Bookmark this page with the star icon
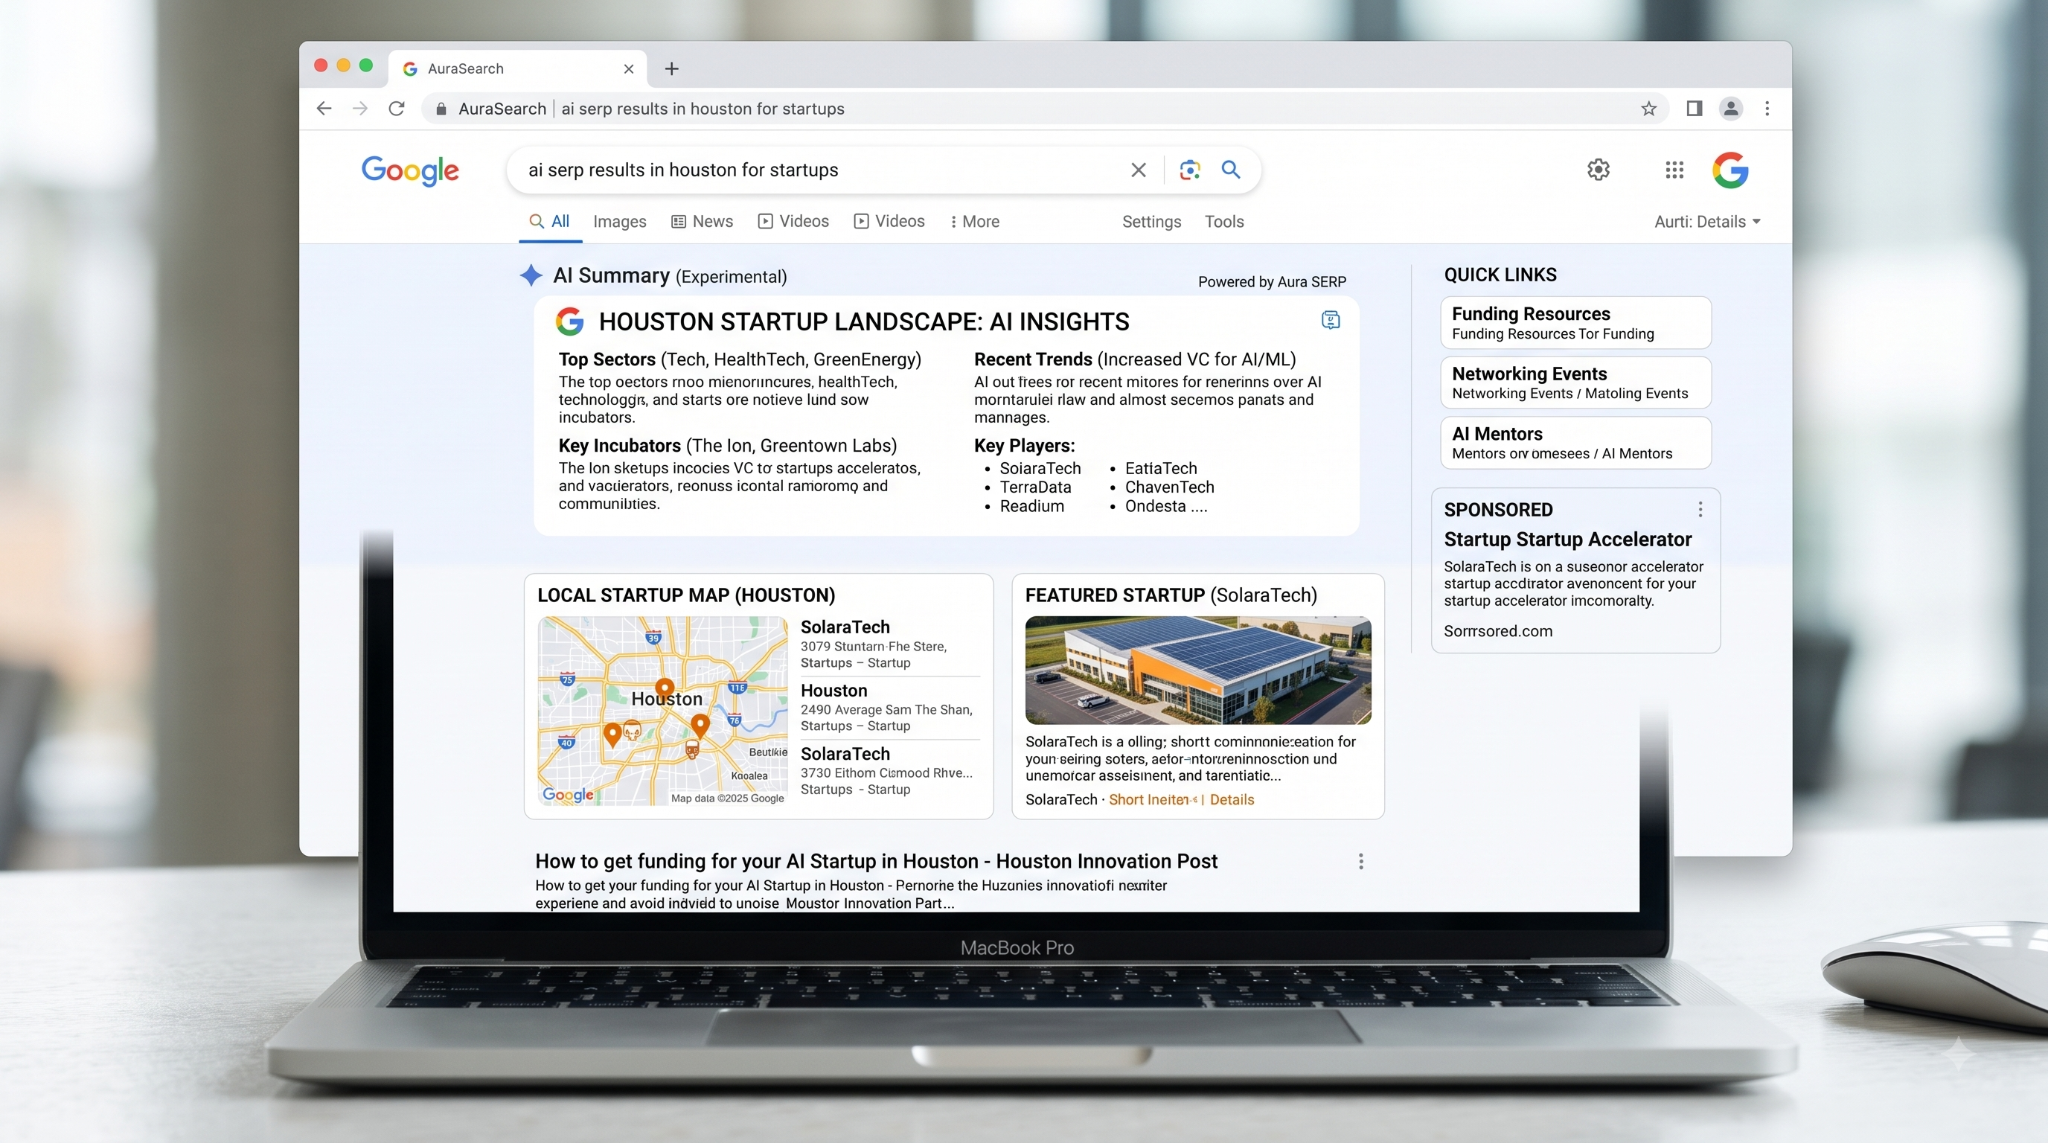This screenshot has height=1143, width=2048. [1649, 109]
